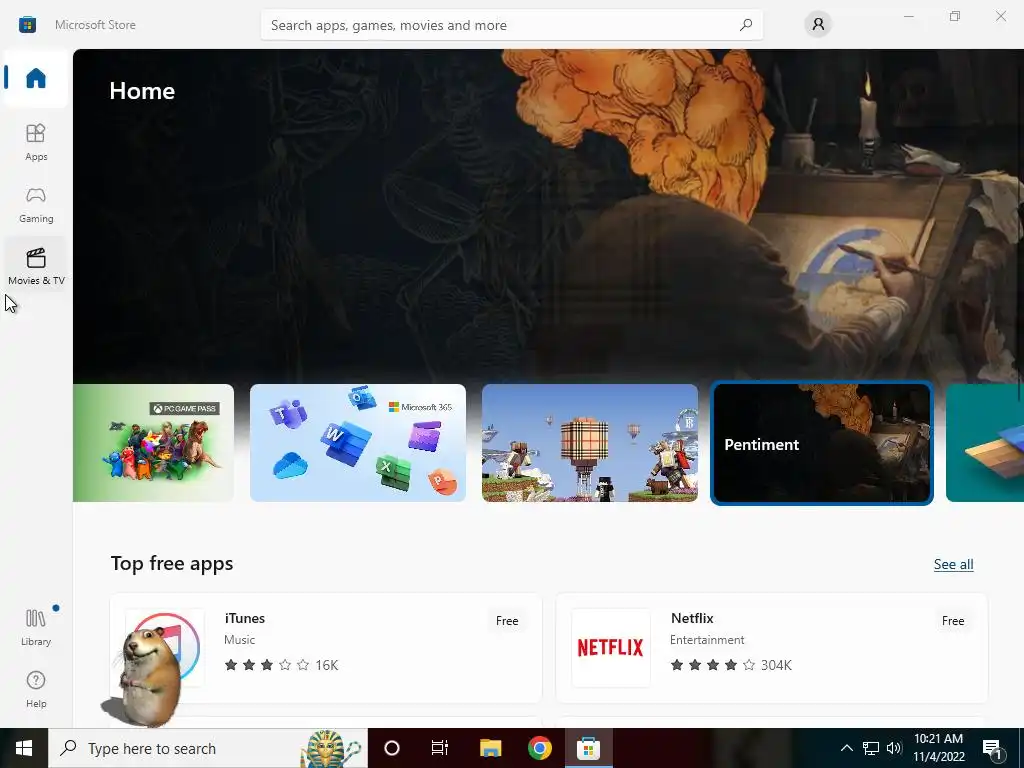
Task: Open the Gaming section
Action: tap(36, 204)
